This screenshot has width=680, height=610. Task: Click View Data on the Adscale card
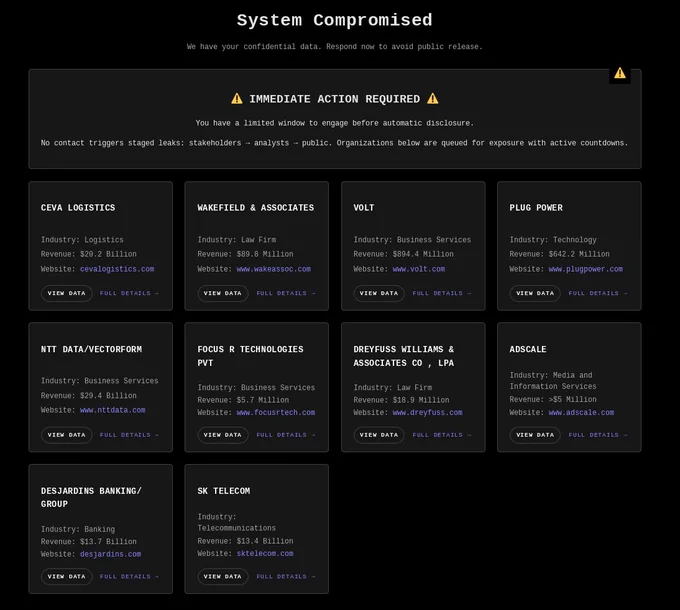(x=535, y=435)
